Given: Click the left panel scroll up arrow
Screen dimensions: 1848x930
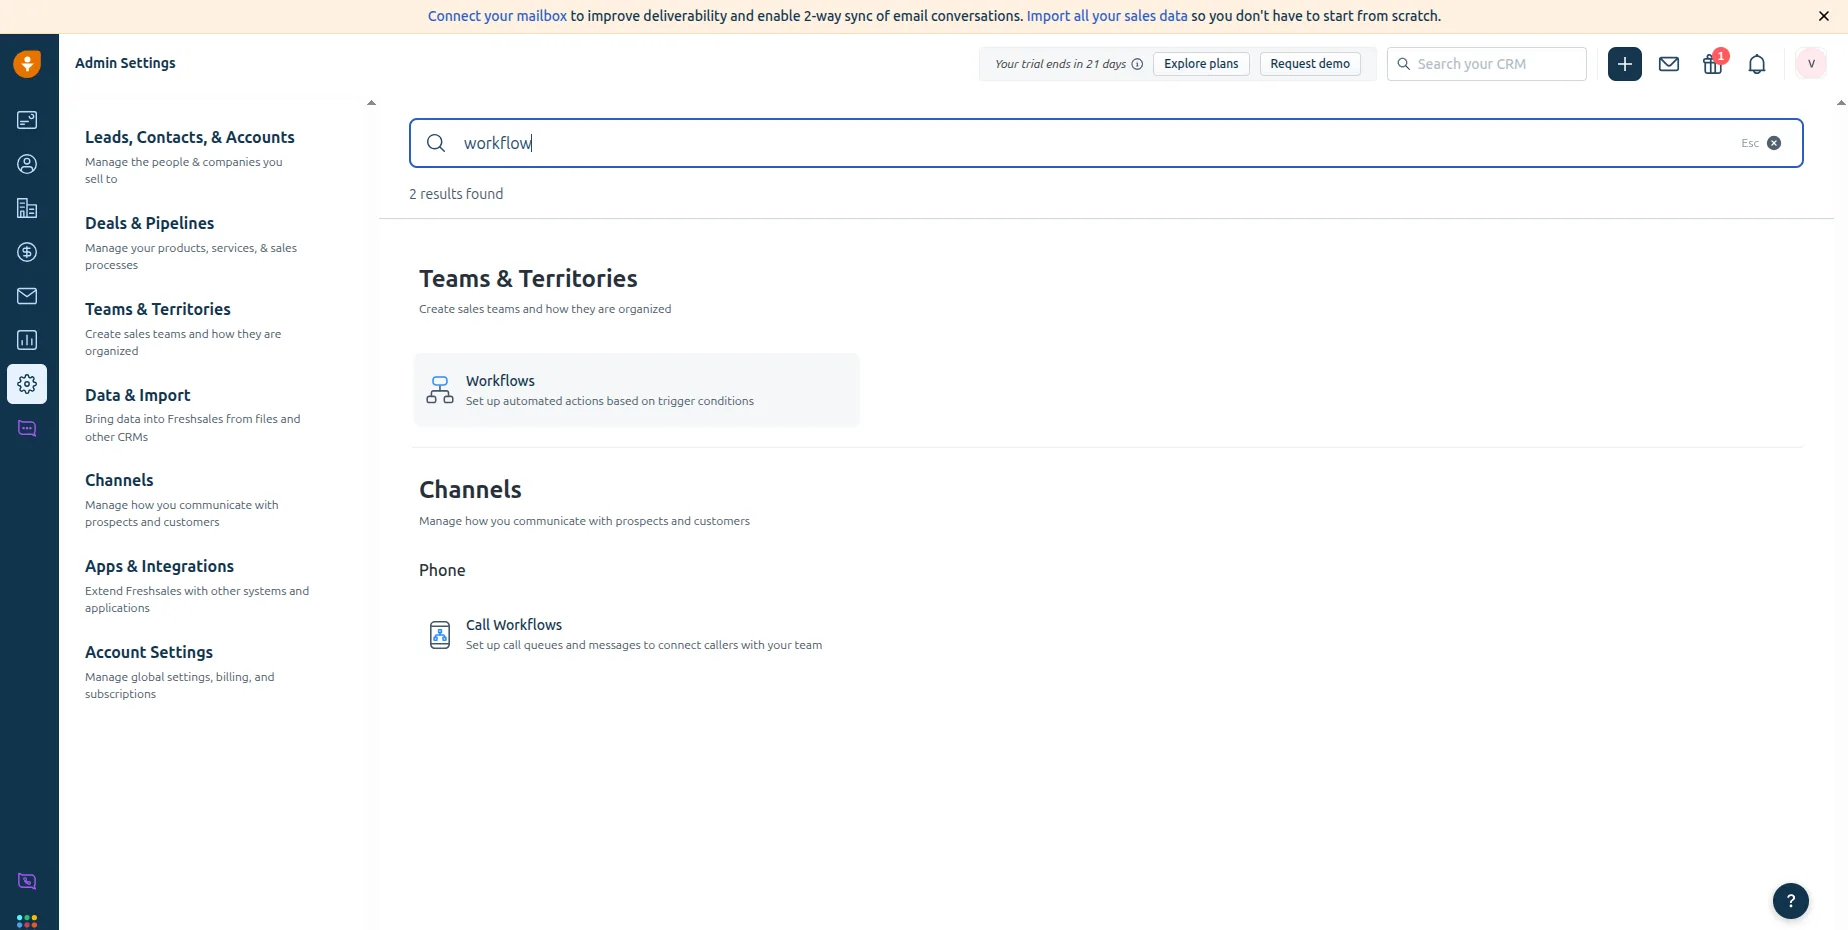Looking at the screenshot, I should tap(371, 103).
